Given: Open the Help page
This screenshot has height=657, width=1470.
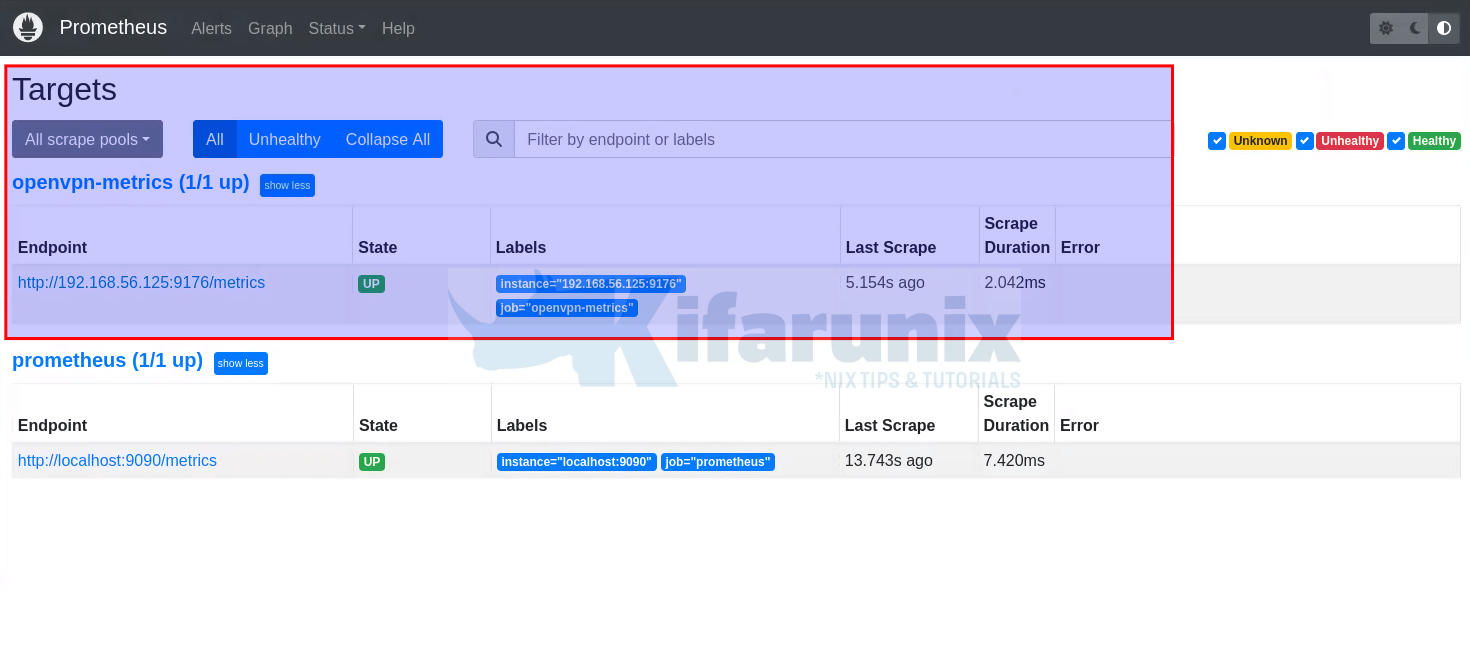Looking at the screenshot, I should point(398,28).
